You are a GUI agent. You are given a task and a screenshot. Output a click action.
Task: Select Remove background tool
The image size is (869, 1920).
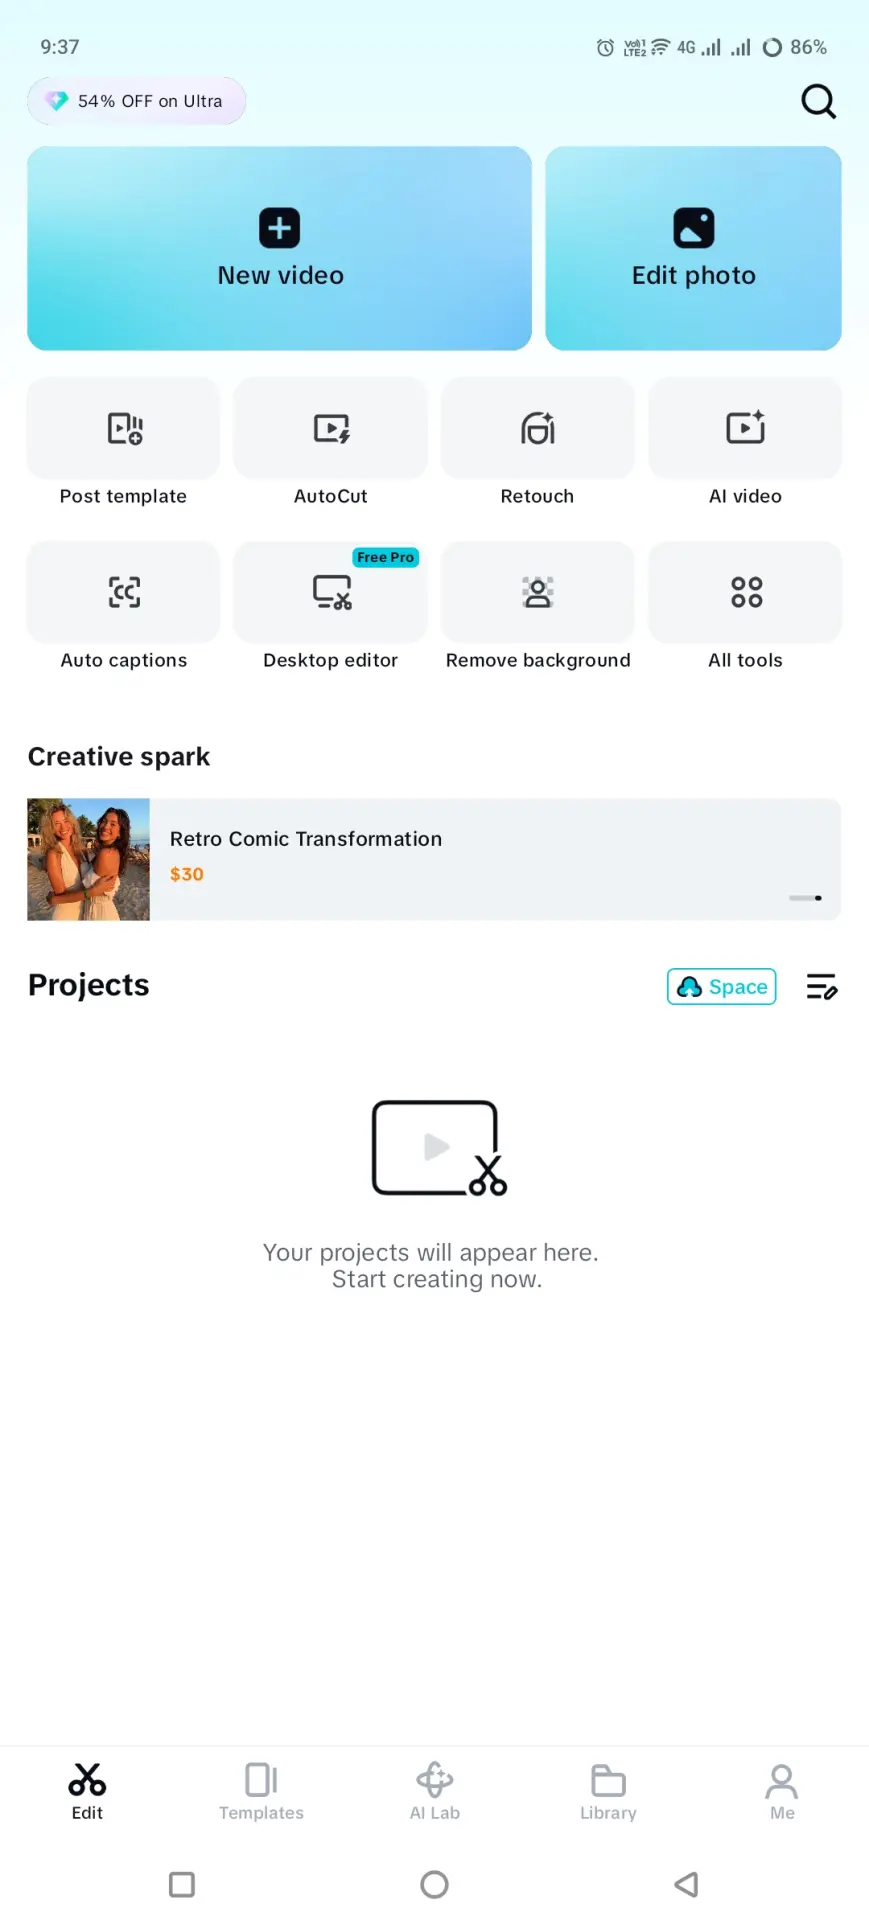pyautogui.click(x=538, y=592)
